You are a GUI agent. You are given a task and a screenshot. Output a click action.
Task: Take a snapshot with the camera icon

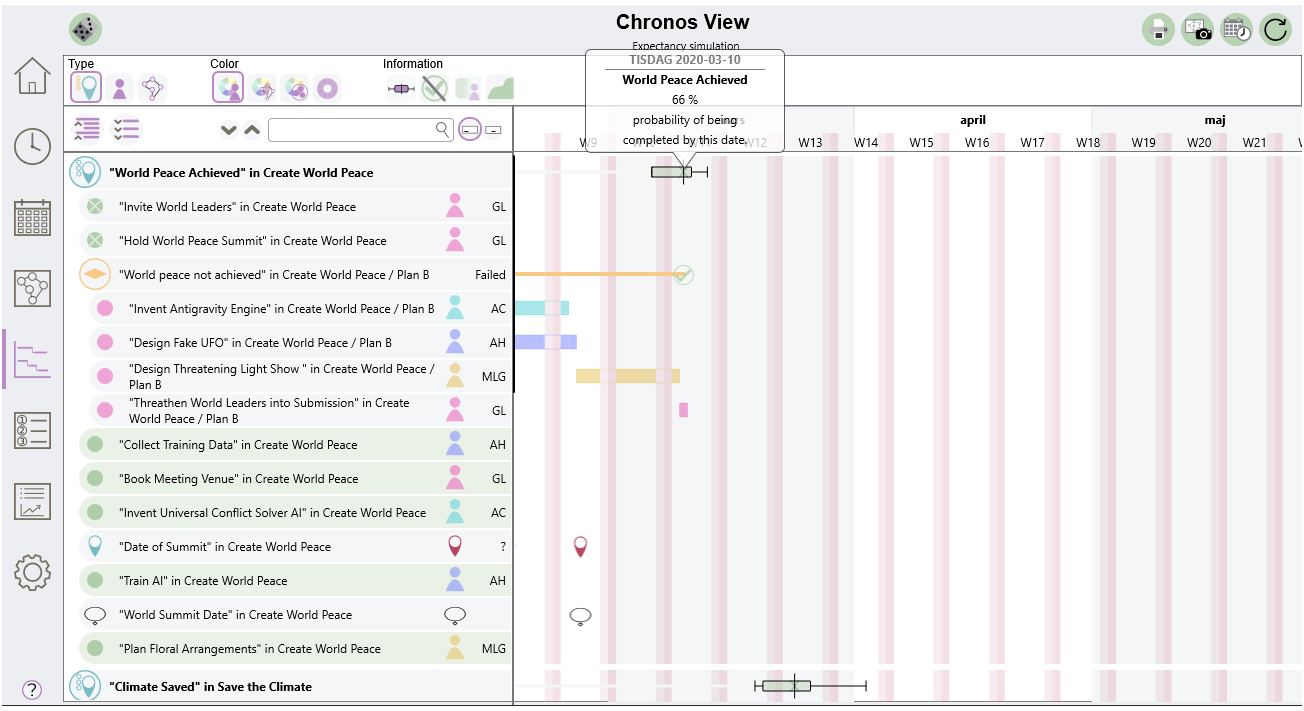pos(1197,30)
